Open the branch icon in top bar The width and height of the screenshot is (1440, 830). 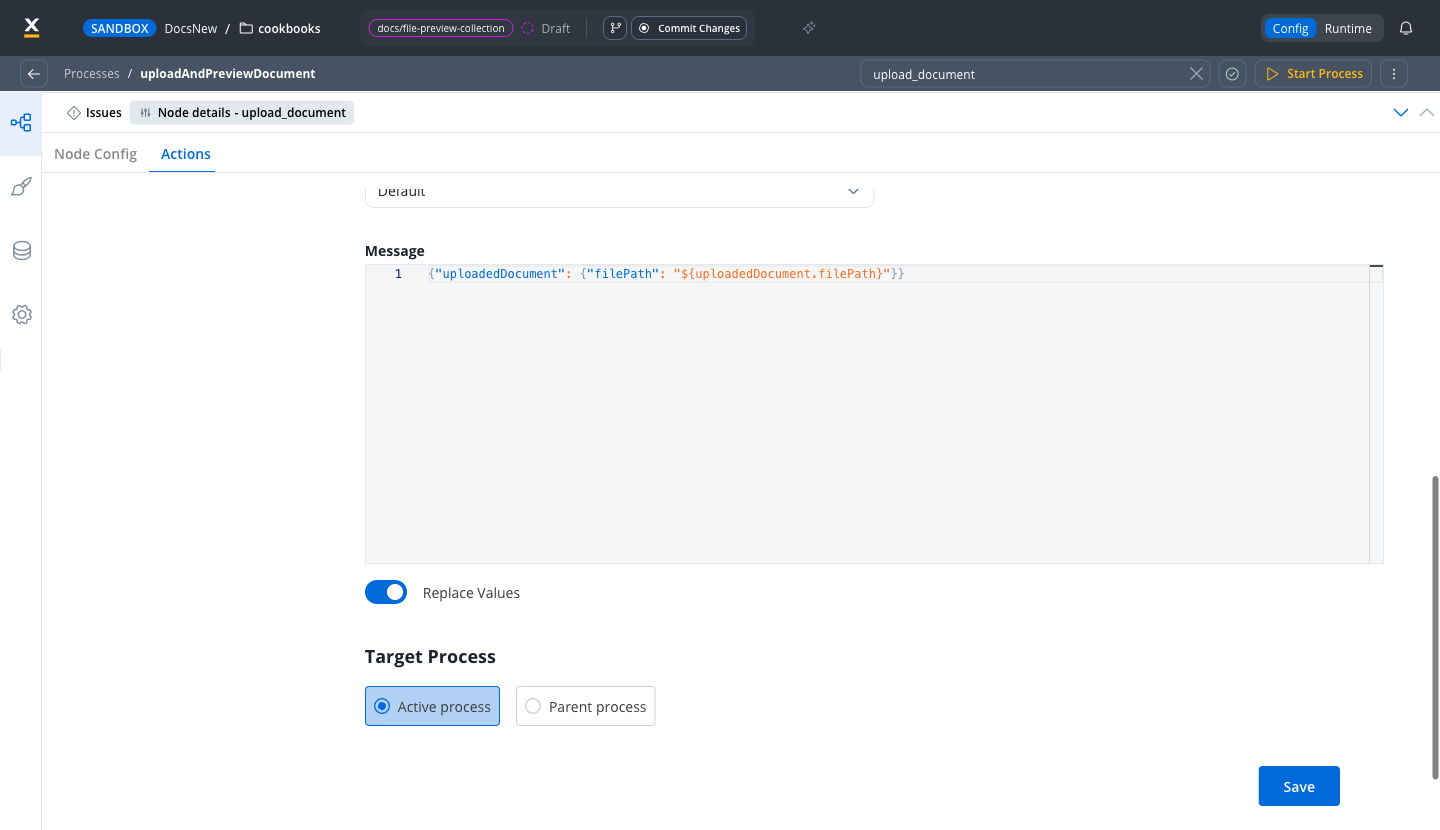[615, 28]
